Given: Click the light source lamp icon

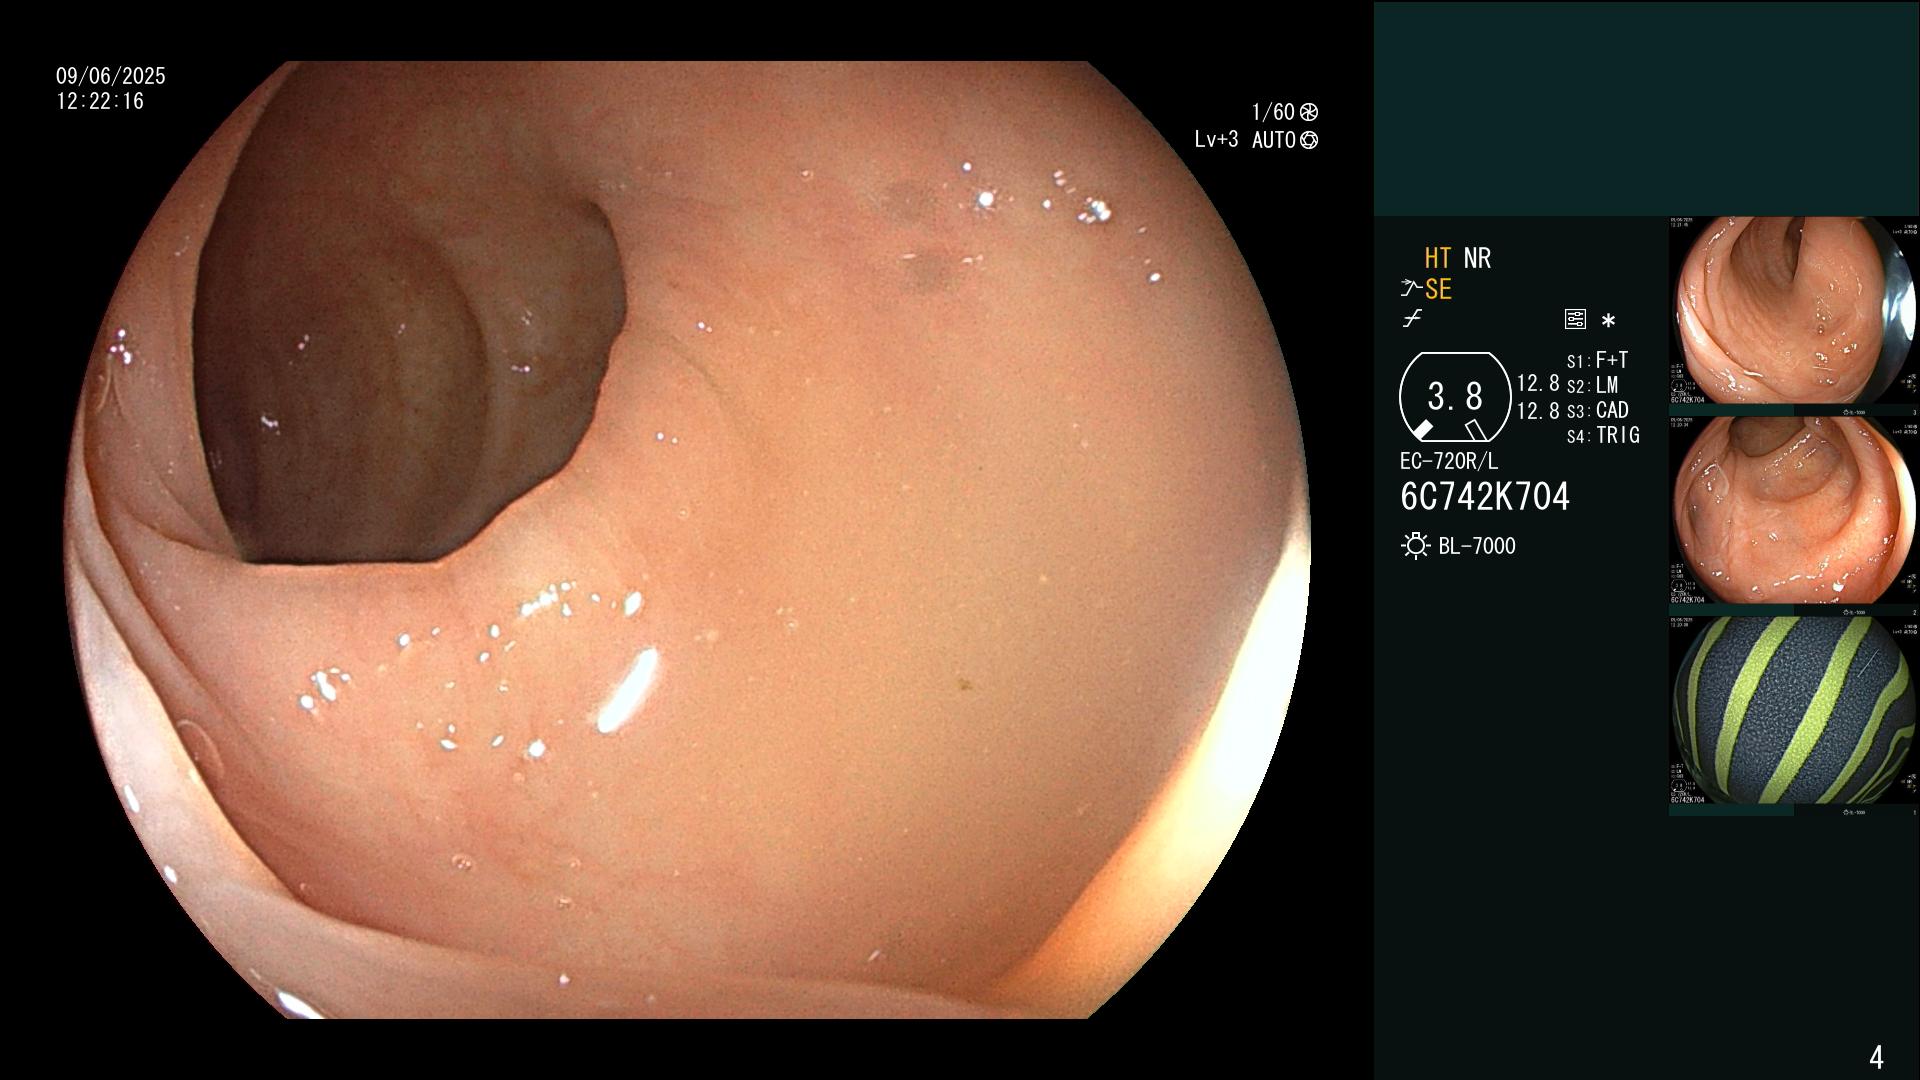Looking at the screenshot, I should pyautogui.click(x=1415, y=546).
